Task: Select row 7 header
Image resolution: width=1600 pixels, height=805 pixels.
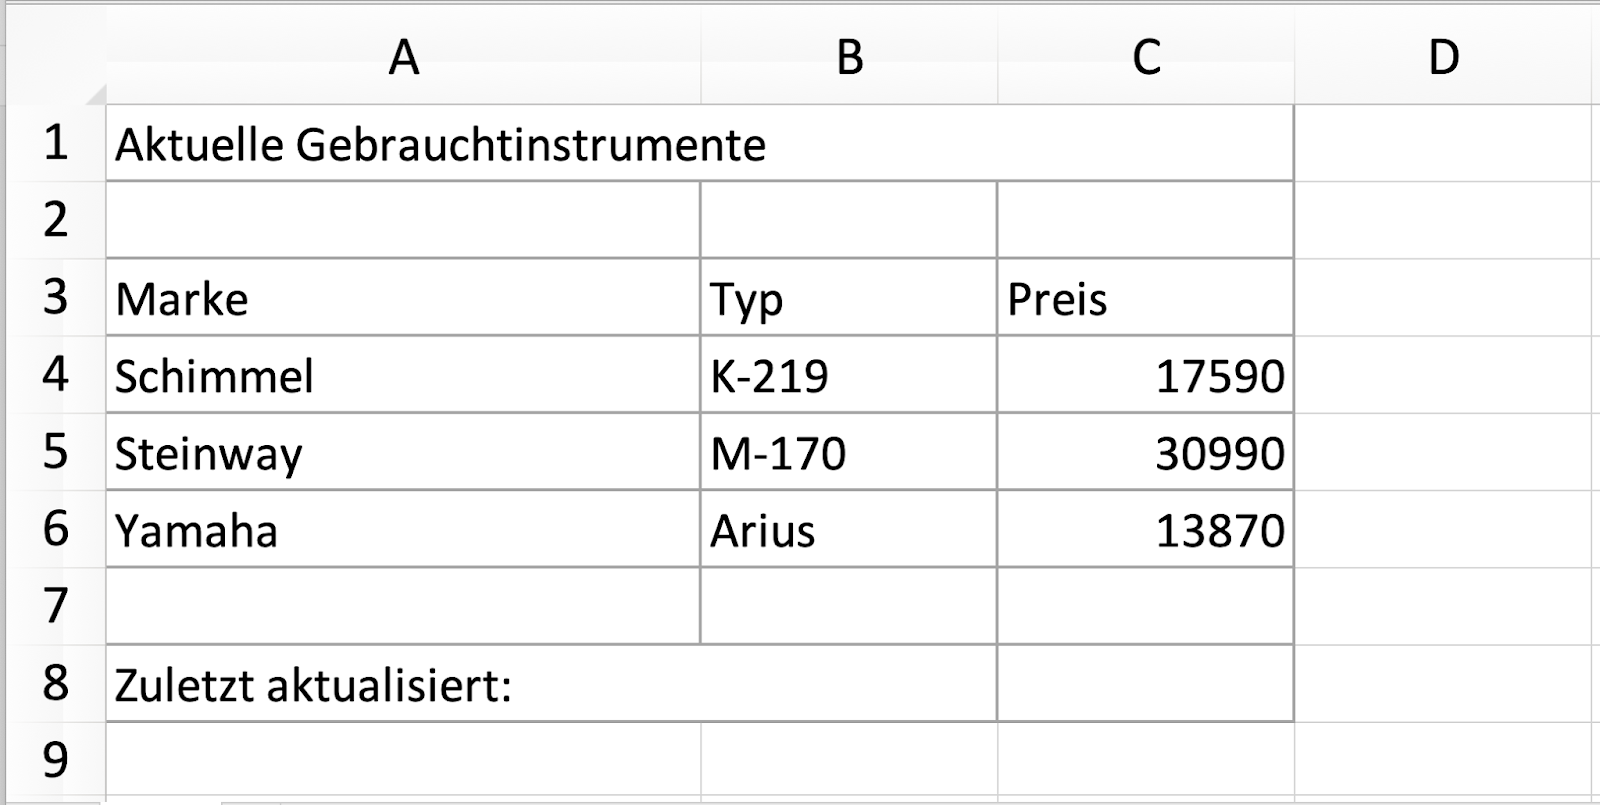Action: [55, 606]
